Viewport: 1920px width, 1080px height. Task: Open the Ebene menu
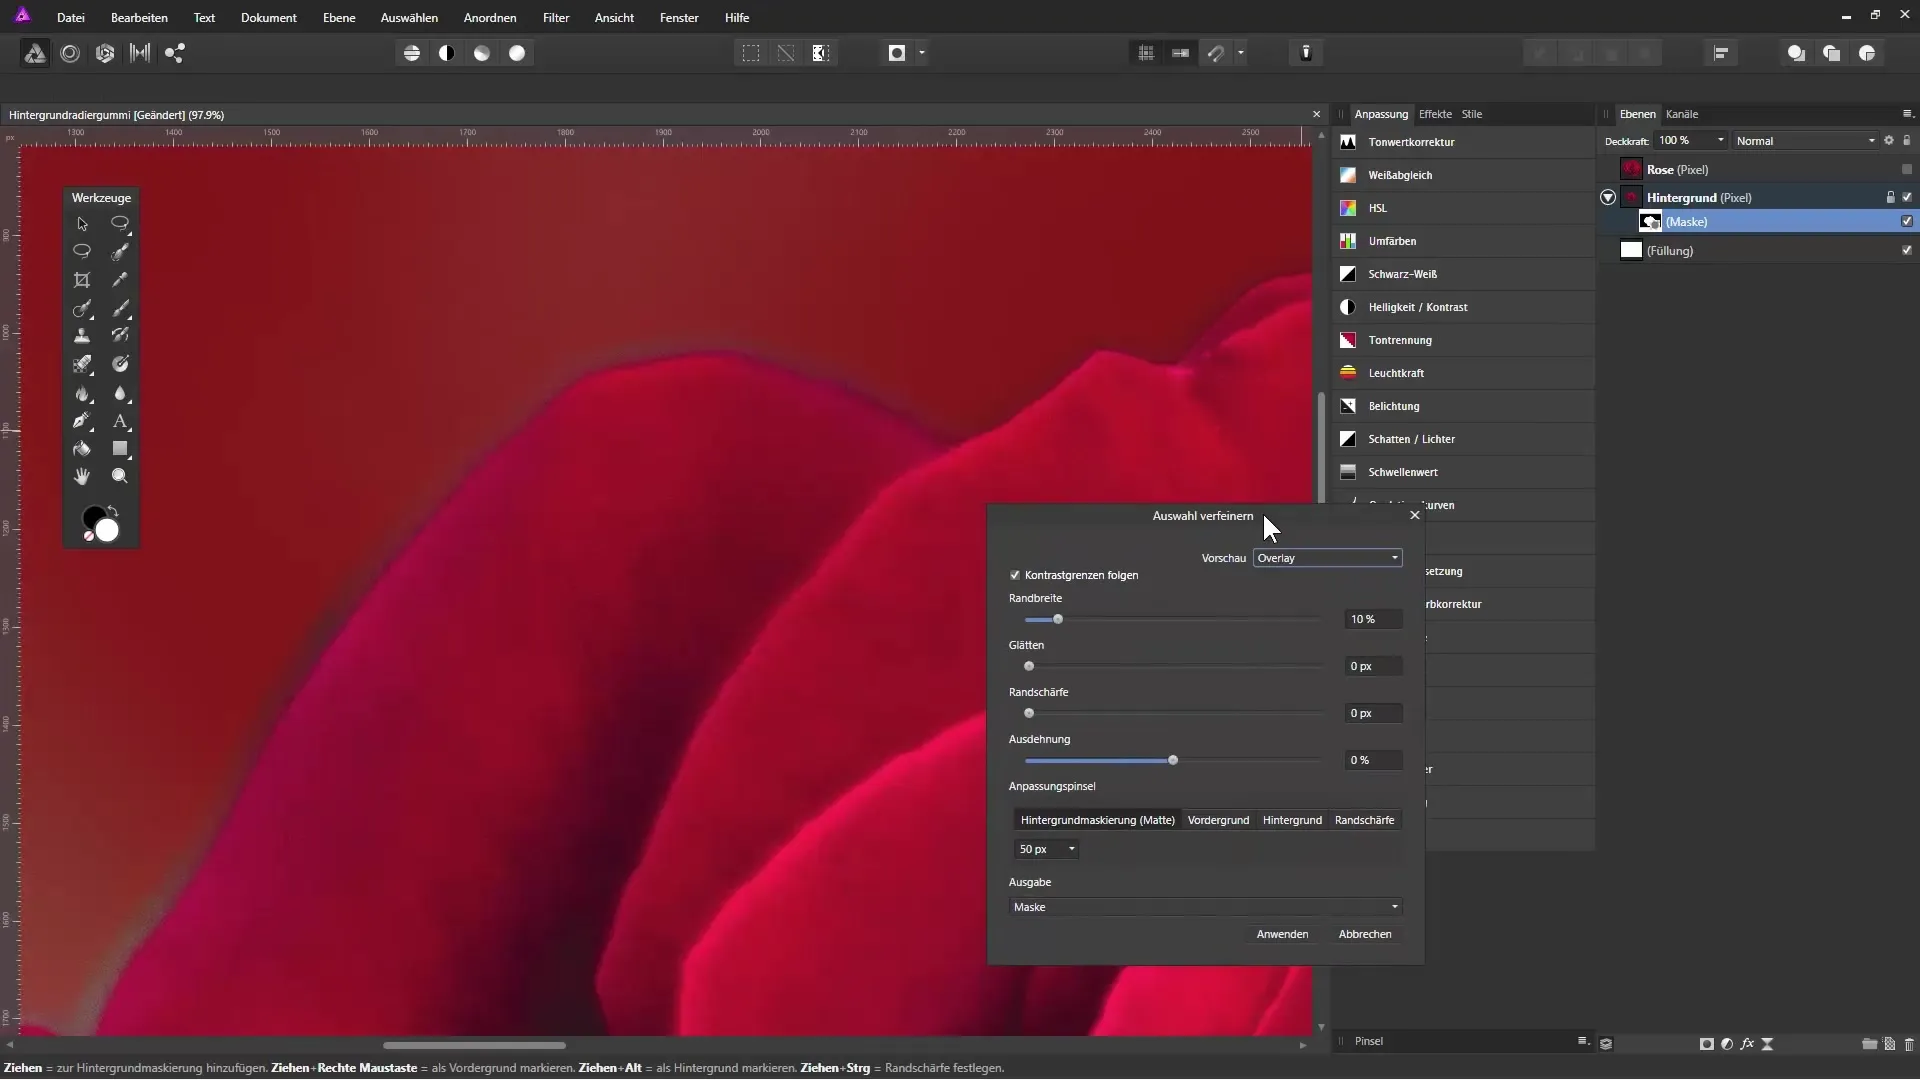coord(339,18)
